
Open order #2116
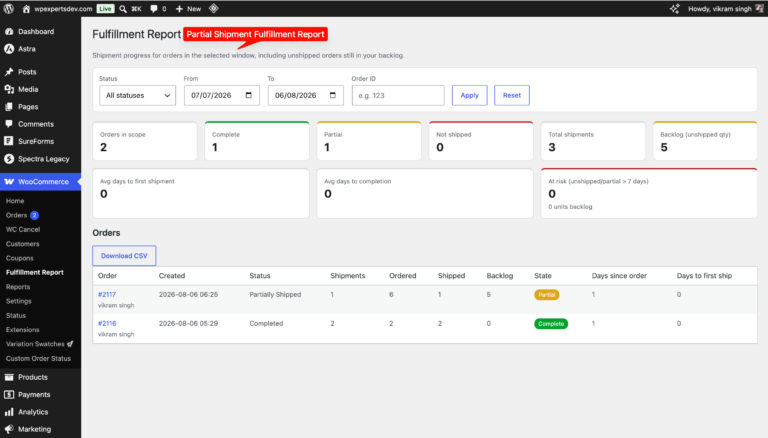[x=107, y=323]
